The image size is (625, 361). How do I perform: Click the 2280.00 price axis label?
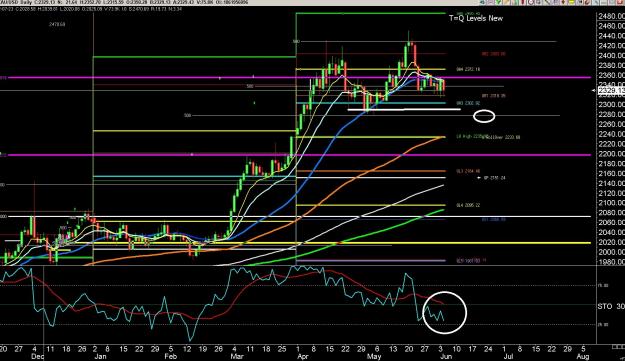[x=612, y=114]
